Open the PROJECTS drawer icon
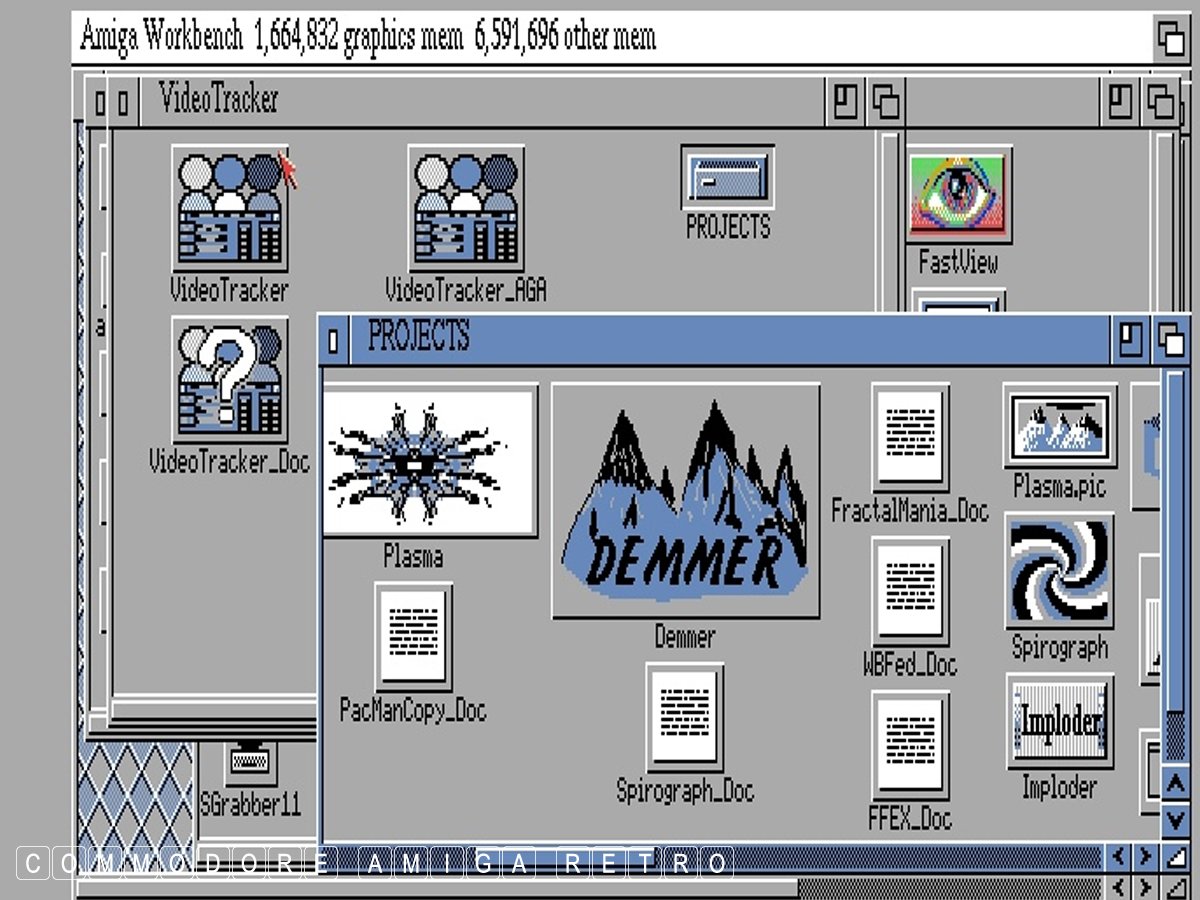This screenshot has height=900, width=1200. click(727, 179)
